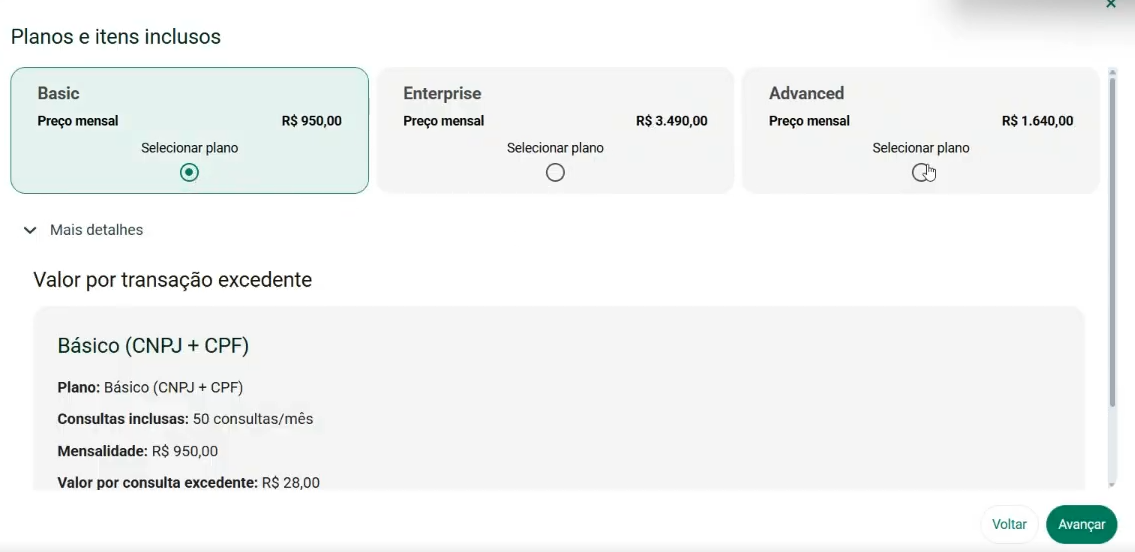Click the Avançar button

[x=1081, y=525]
